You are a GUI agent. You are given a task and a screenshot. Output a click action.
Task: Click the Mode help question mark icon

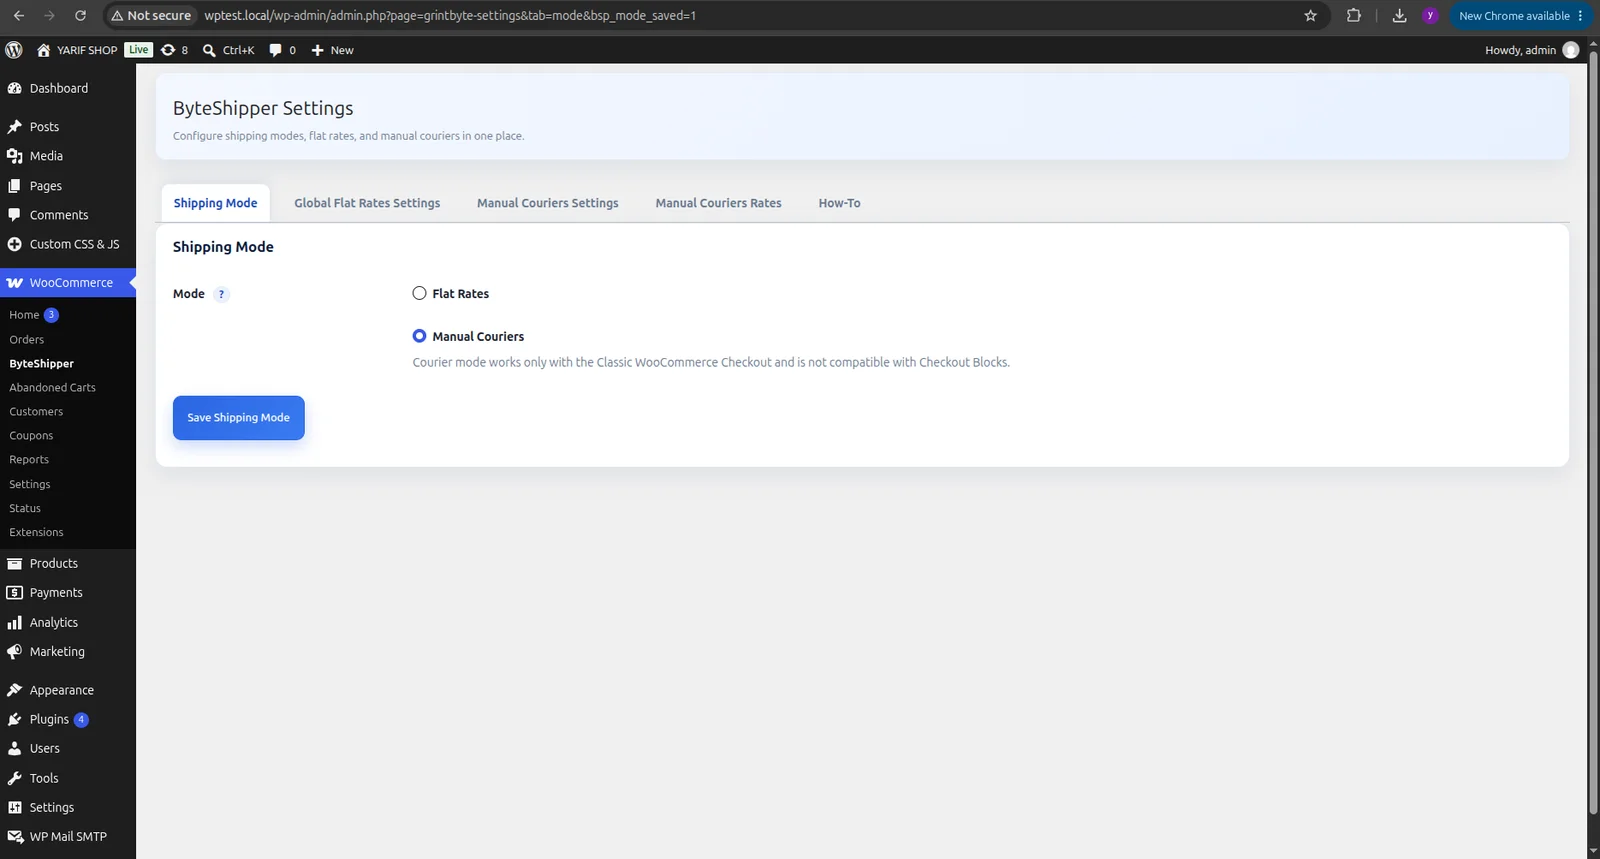pos(221,294)
